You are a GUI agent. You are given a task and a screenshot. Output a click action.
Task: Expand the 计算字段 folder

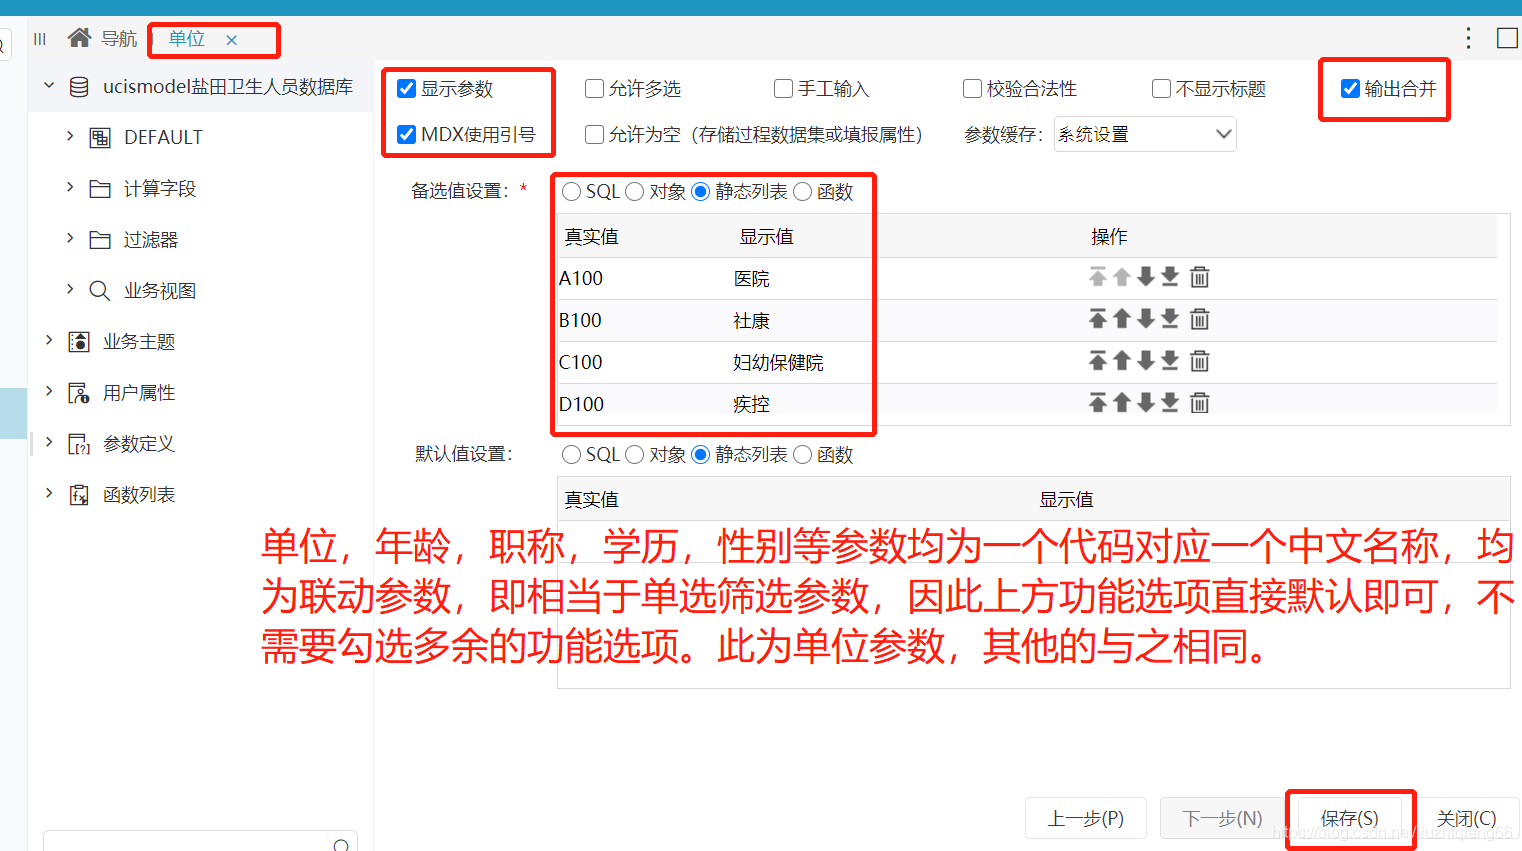coord(70,187)
